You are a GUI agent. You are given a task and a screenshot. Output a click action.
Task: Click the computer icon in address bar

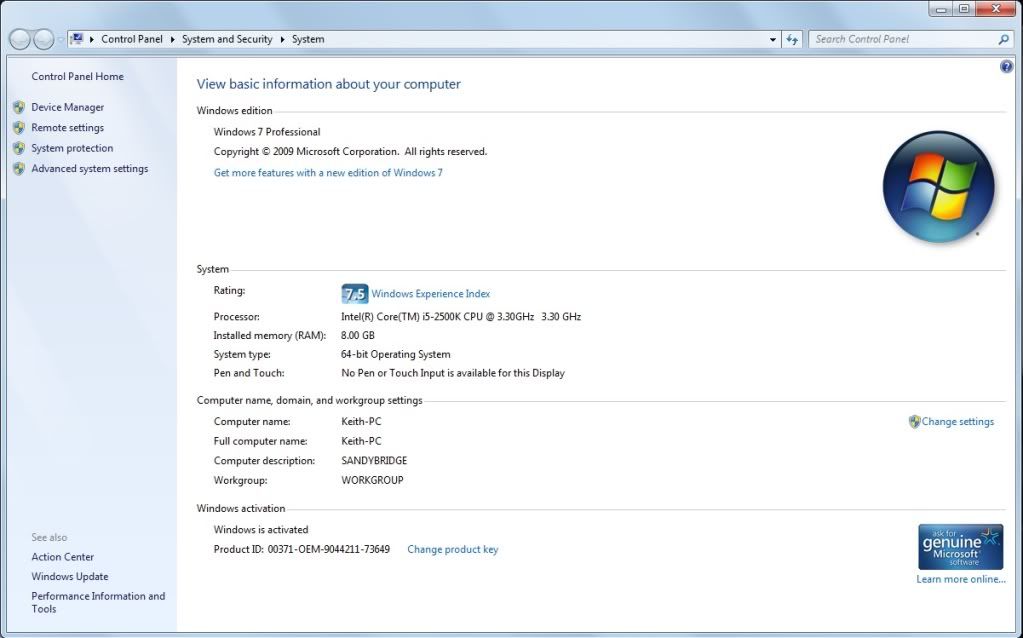tap(77, 38)
